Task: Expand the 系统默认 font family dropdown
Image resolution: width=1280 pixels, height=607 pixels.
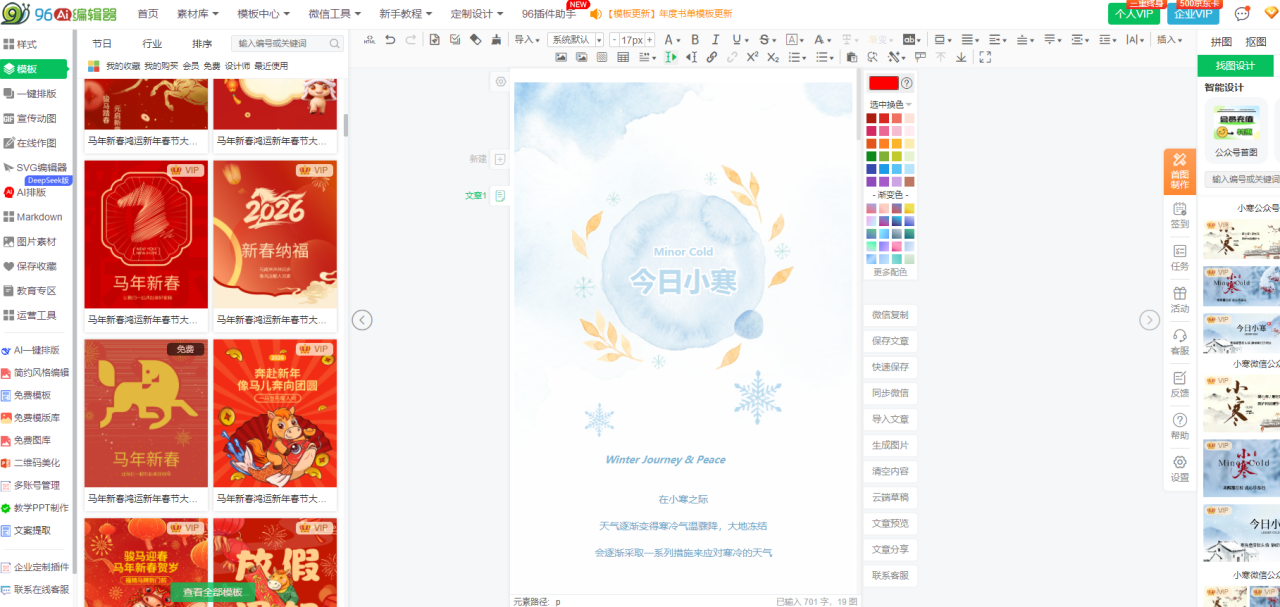Action: (x=575, y=40)
